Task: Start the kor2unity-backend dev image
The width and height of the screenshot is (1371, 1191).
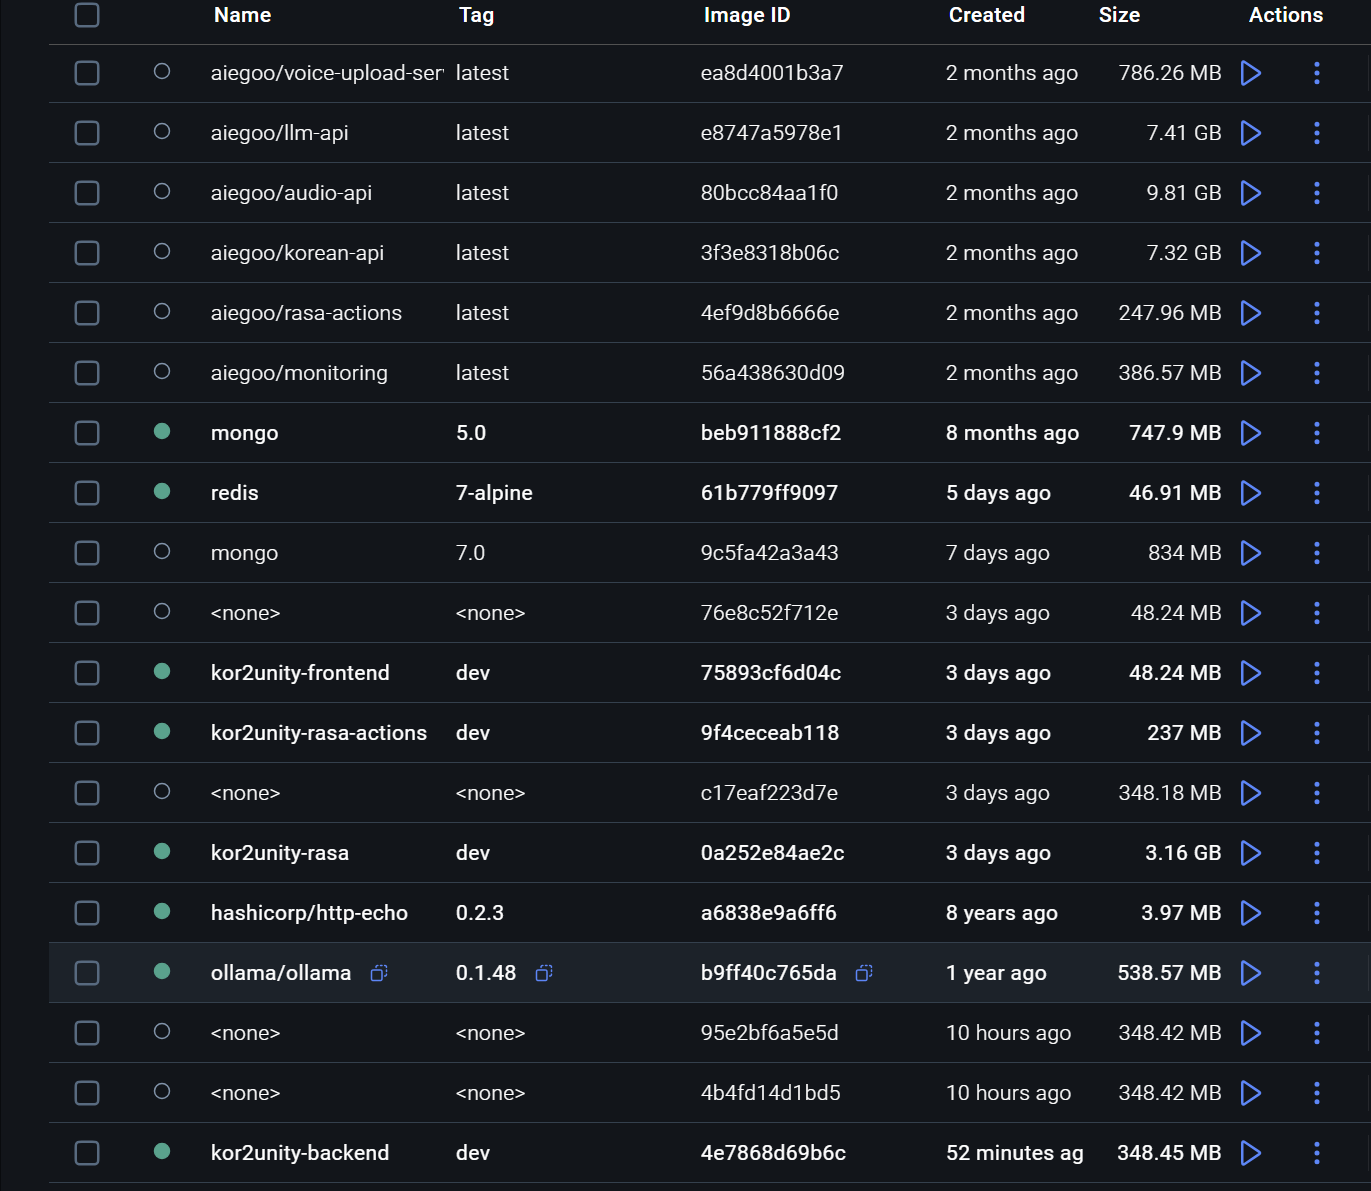Action: [x=1250, y=1153]
